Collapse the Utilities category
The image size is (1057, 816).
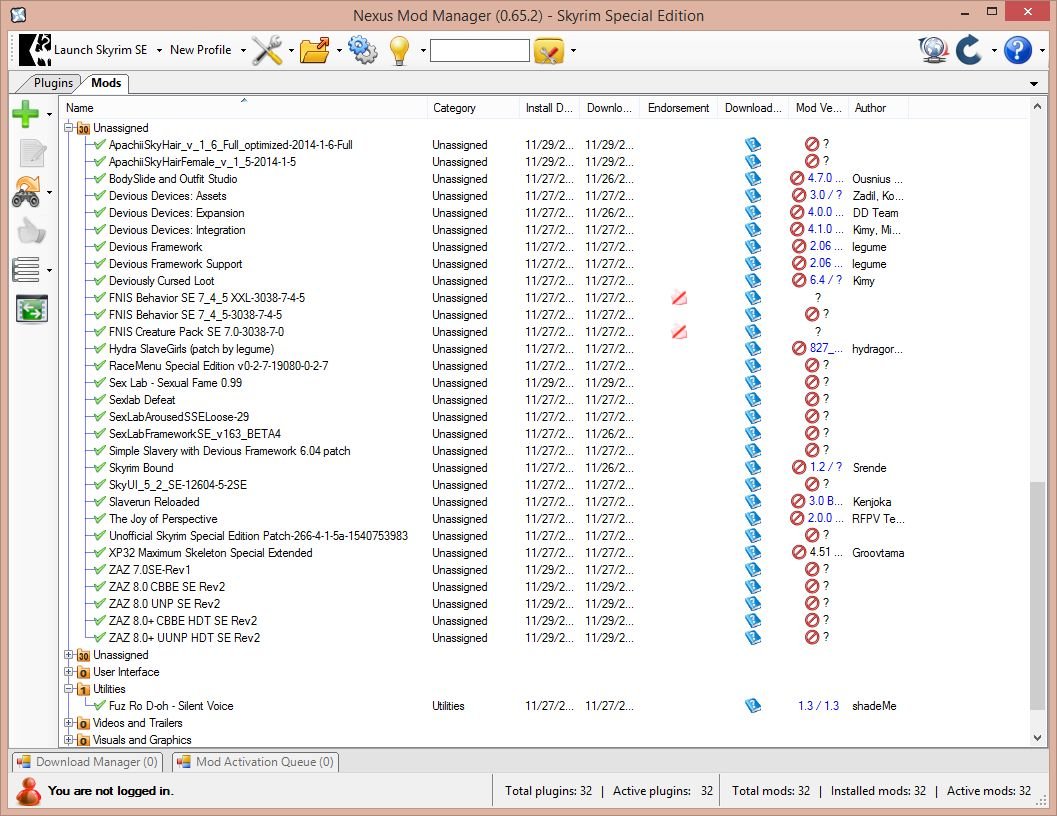[69, 688]
